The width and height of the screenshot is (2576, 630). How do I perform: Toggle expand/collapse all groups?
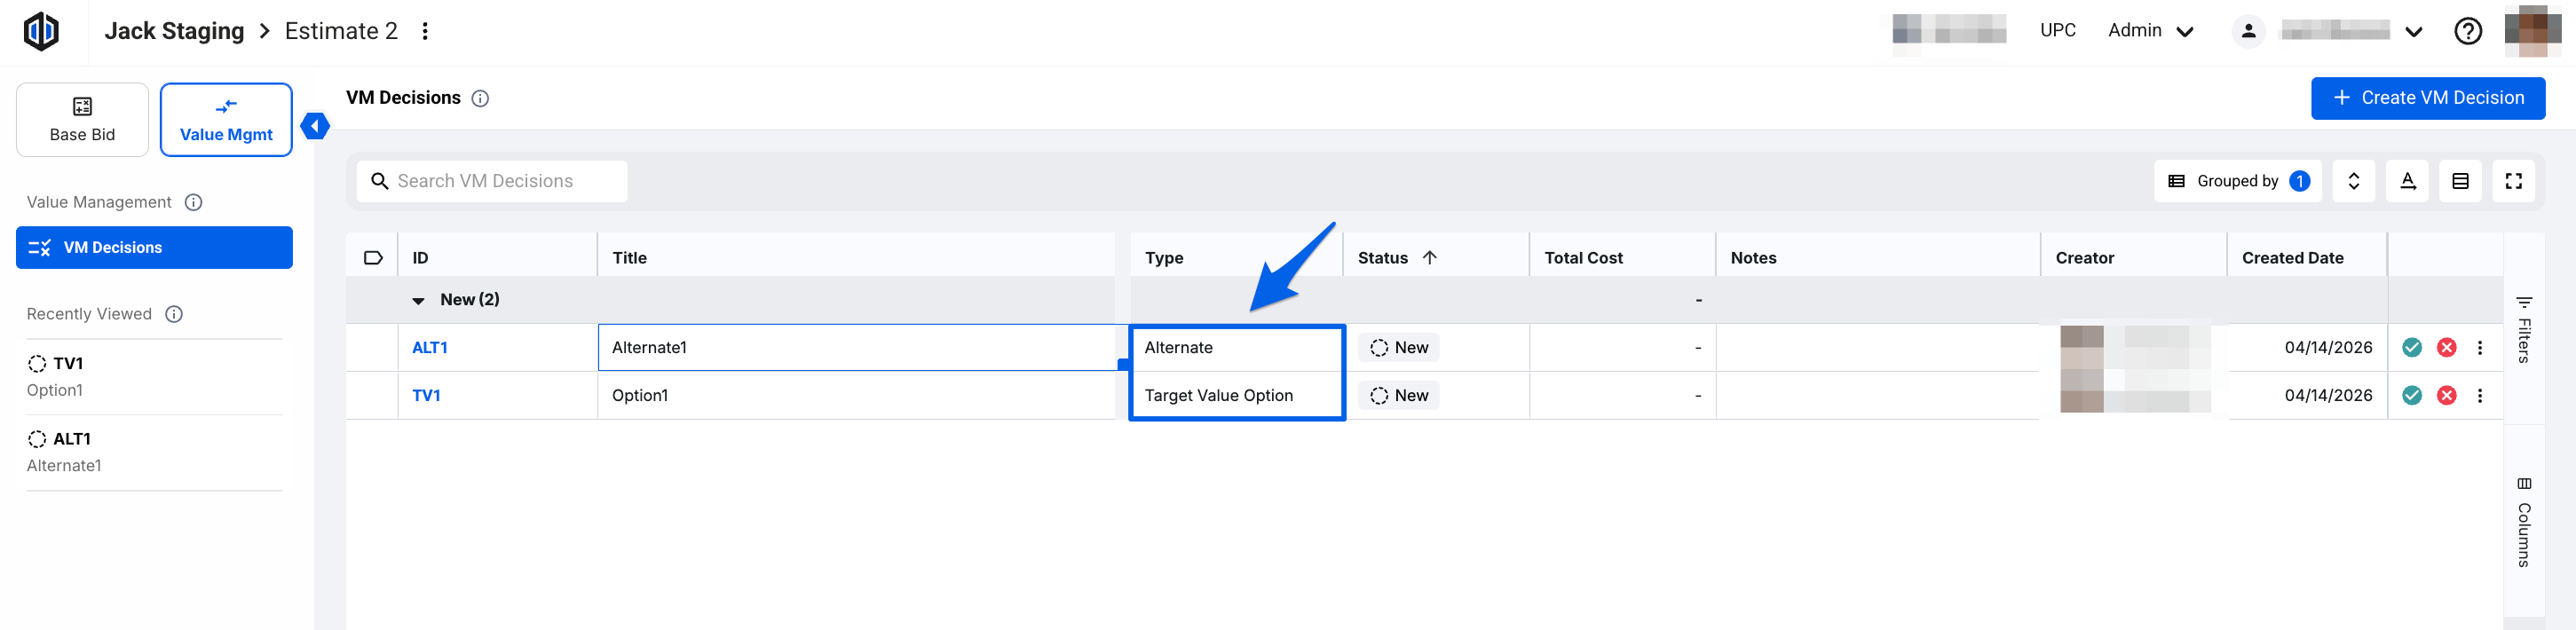2353,181
